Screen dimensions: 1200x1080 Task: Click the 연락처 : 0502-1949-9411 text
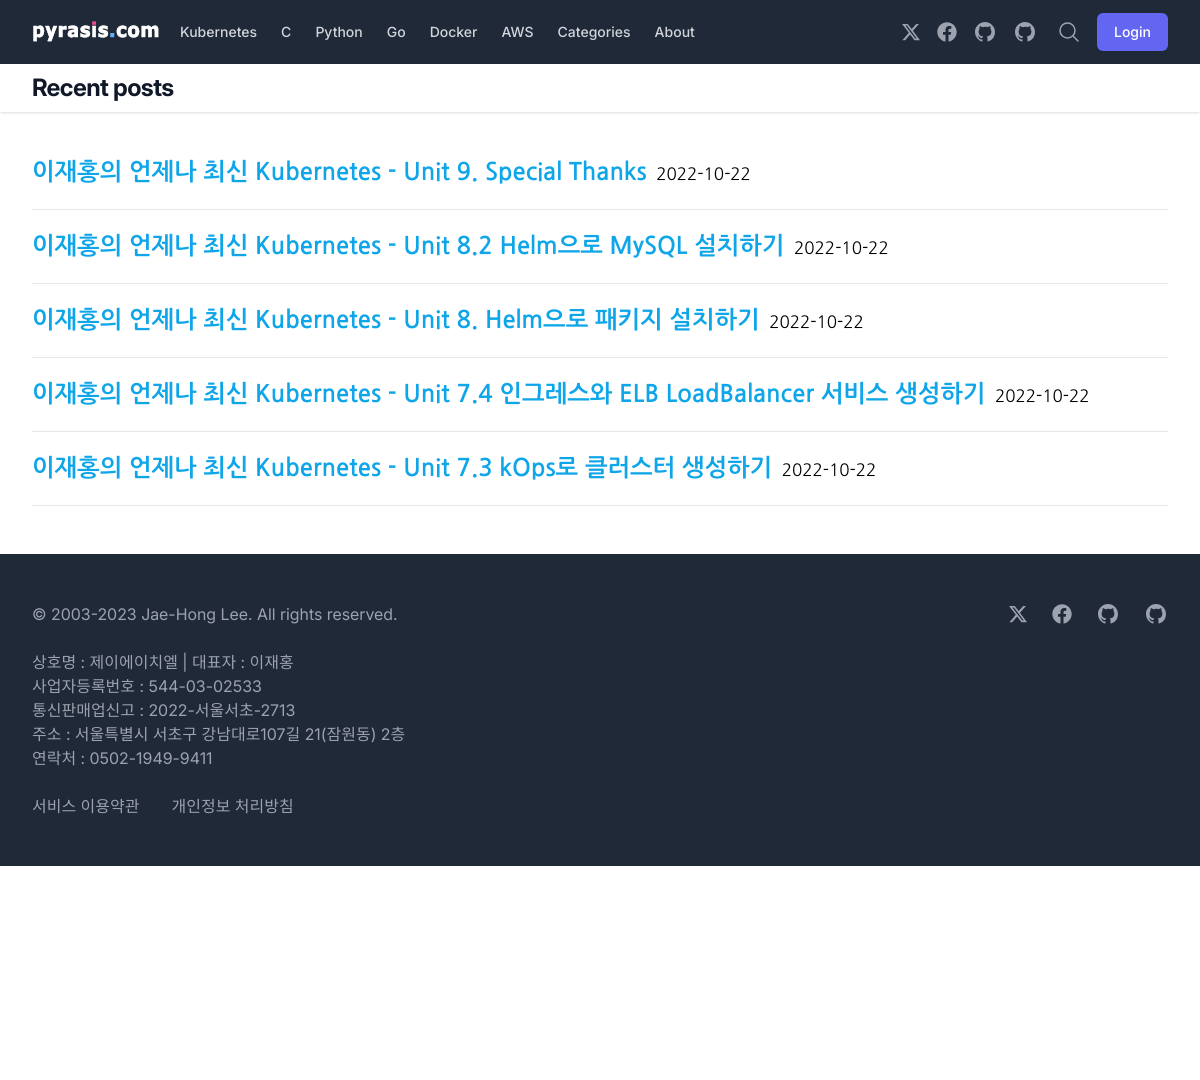pyautogui.click(x=122, y=758)
